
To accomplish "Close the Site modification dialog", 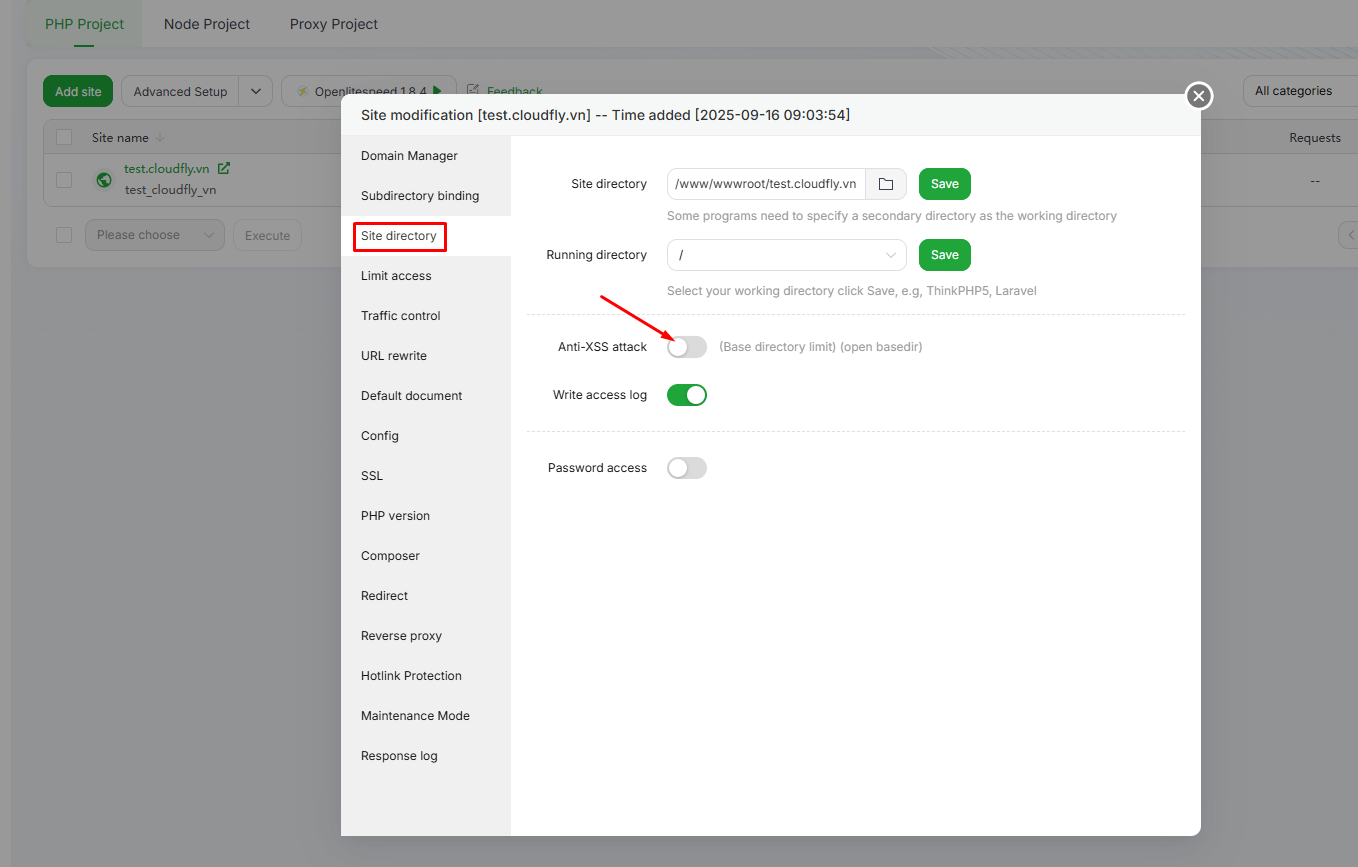I will pyautogui.click(x=1198, y=96).
